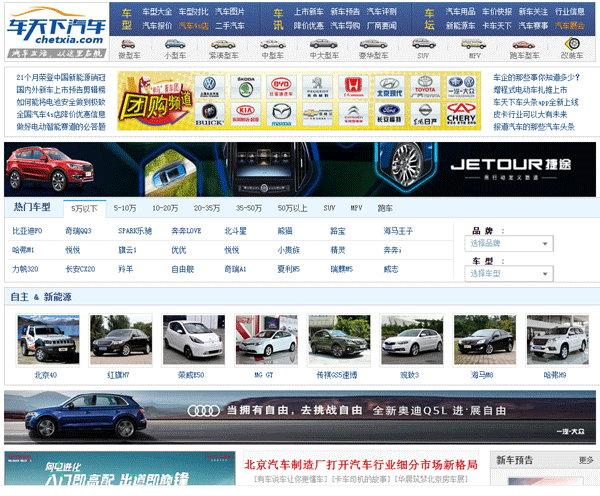Open the 荣威E50 car thumbnail
600x496 pixels.
[194, 339]
